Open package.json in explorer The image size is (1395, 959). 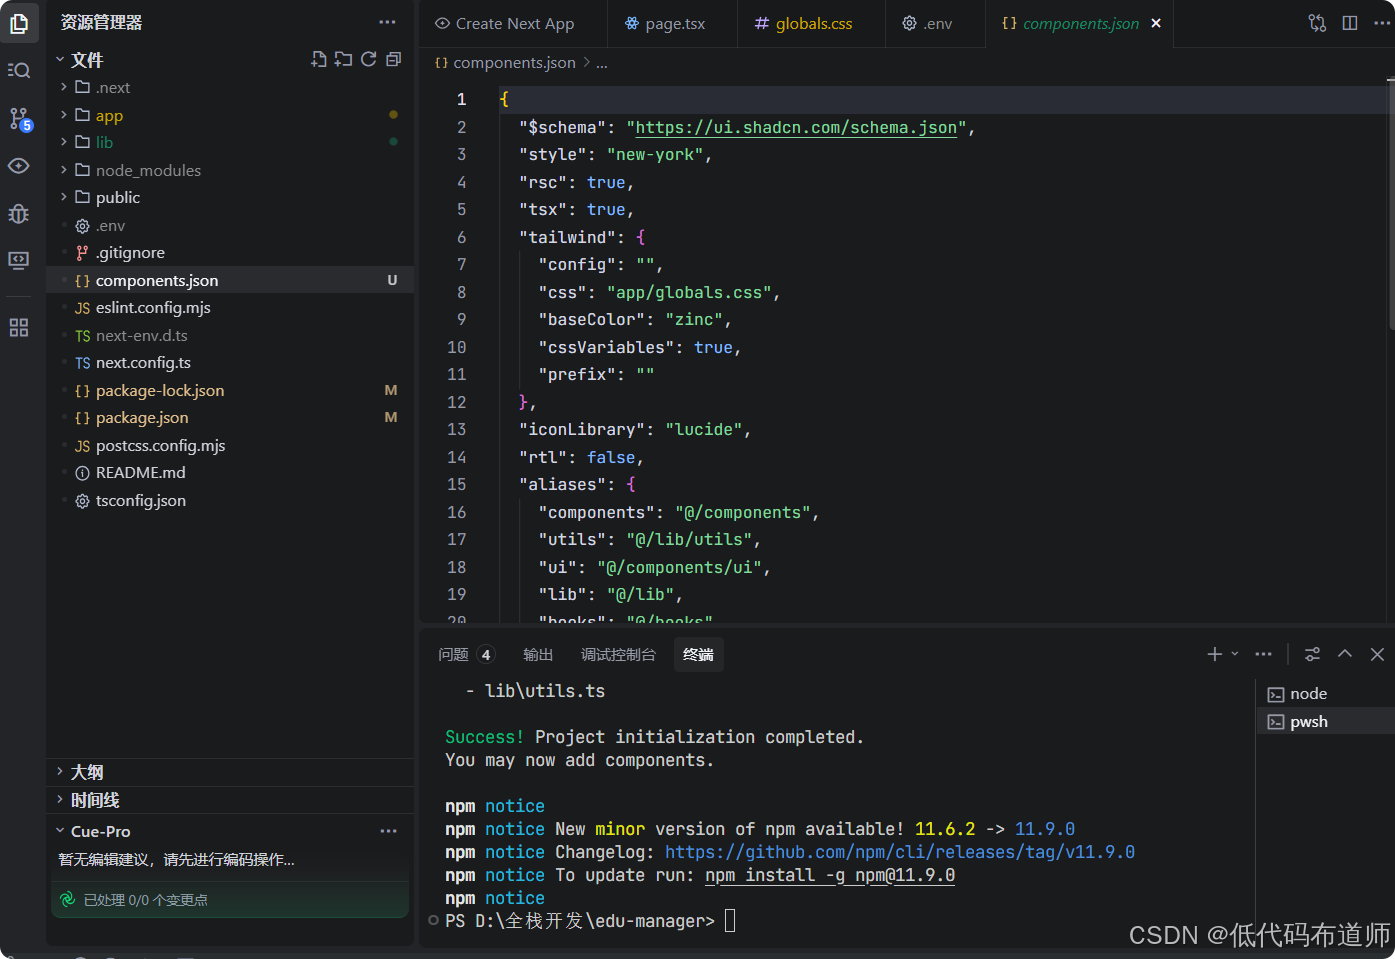pyautogui.click(x=230, y=418)
